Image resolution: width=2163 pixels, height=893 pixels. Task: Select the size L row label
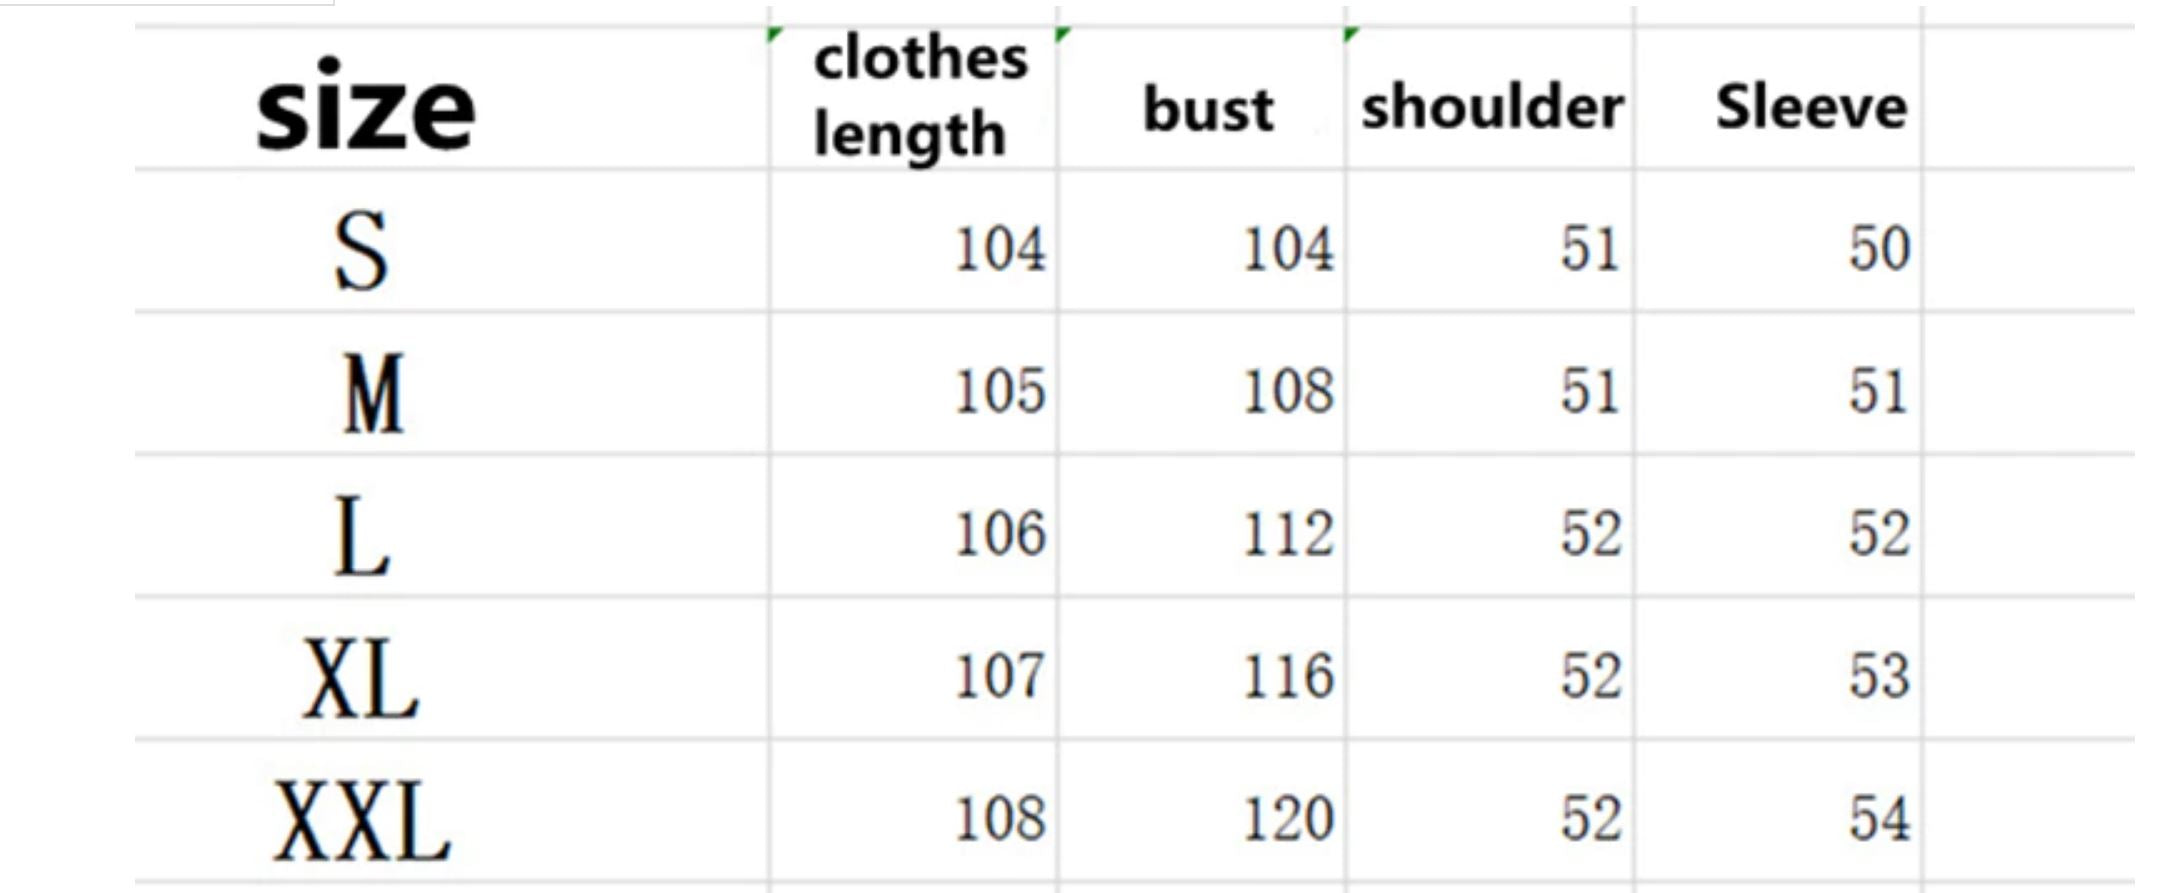360,537
